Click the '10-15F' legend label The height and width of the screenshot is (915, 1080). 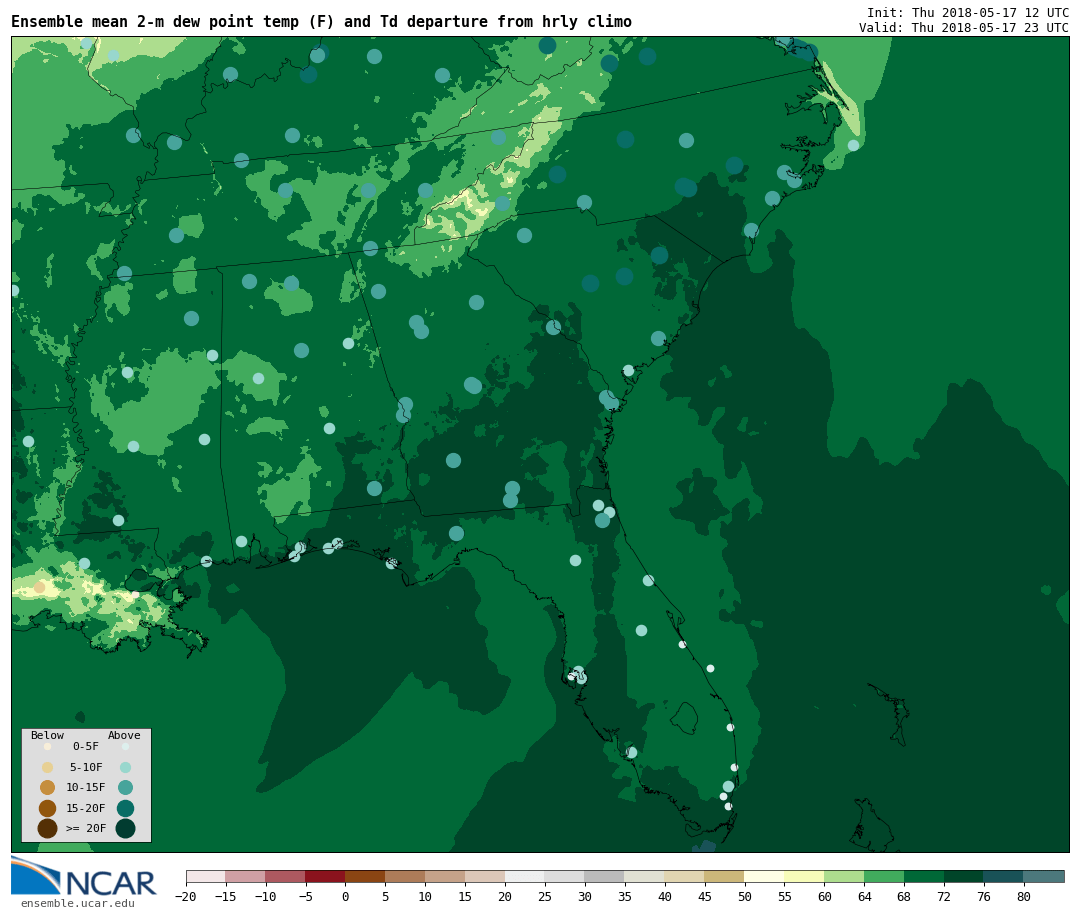(86, 788)
